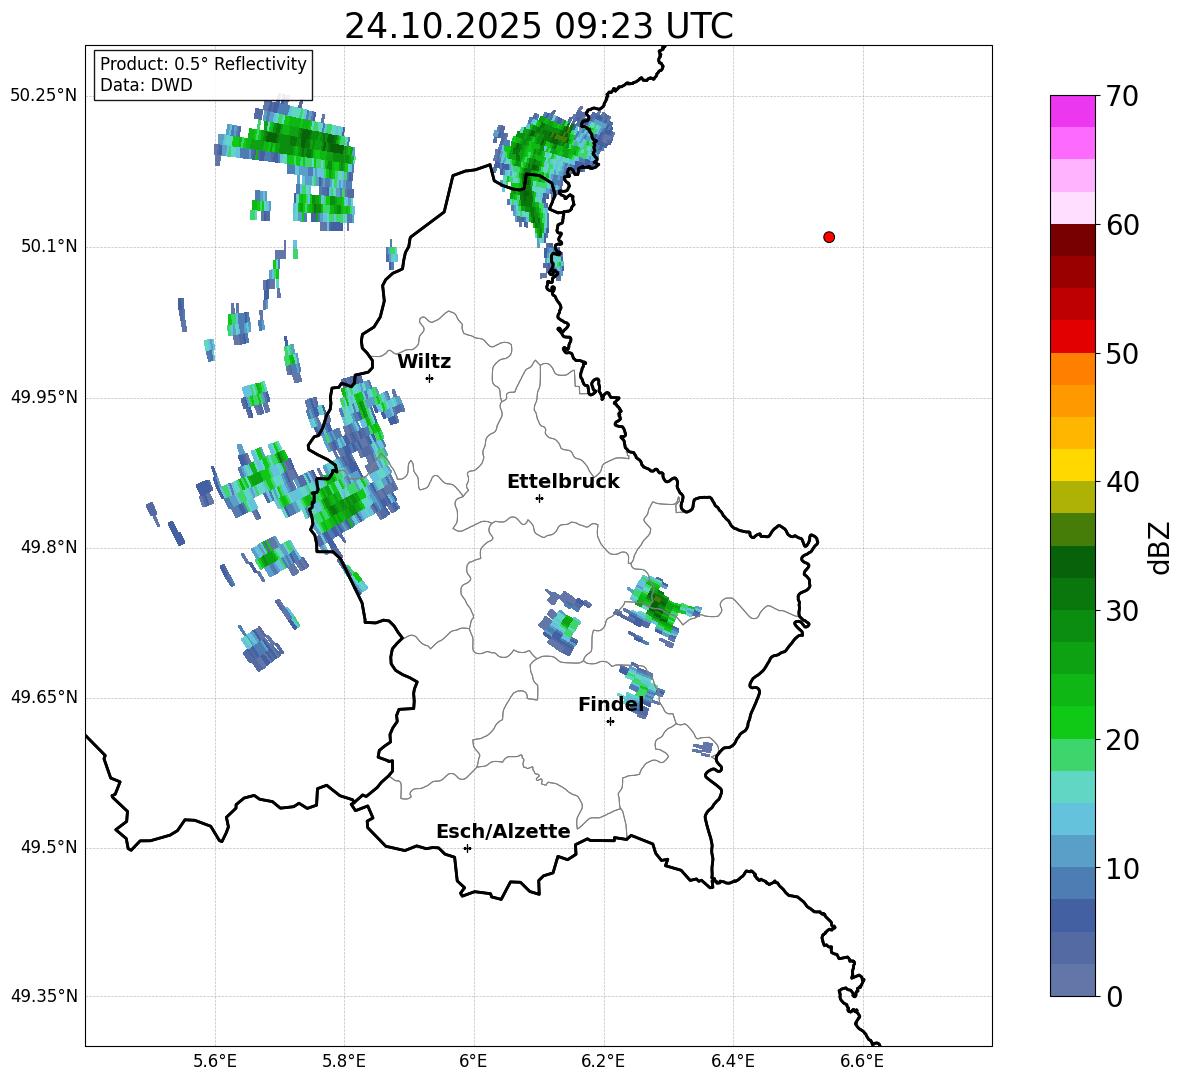Viewport: 1184px width, 1081px height.
Task: Pick the yellow swatch just above 40 dBZ
Action: 1072,465
